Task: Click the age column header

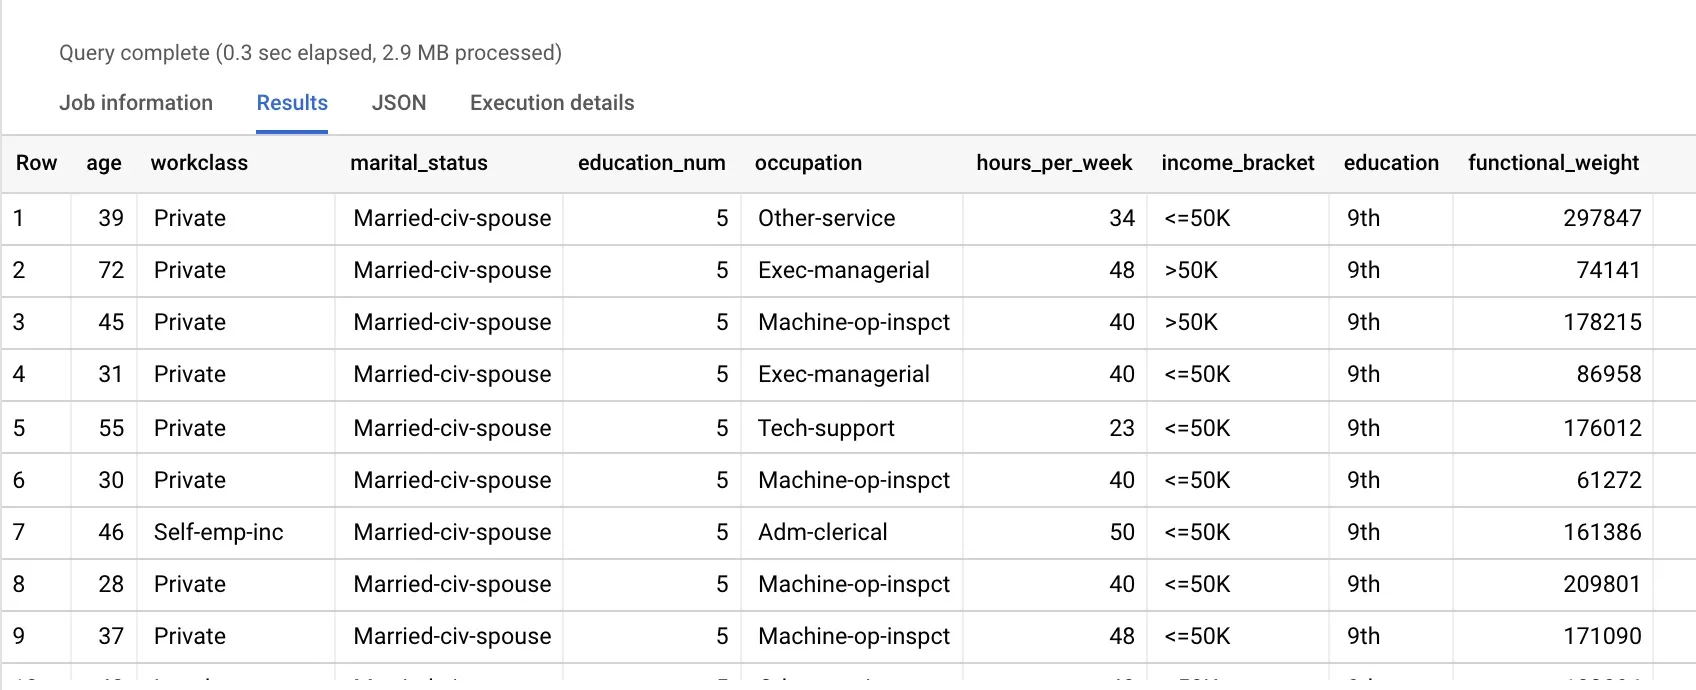Action: click(104, 163)
